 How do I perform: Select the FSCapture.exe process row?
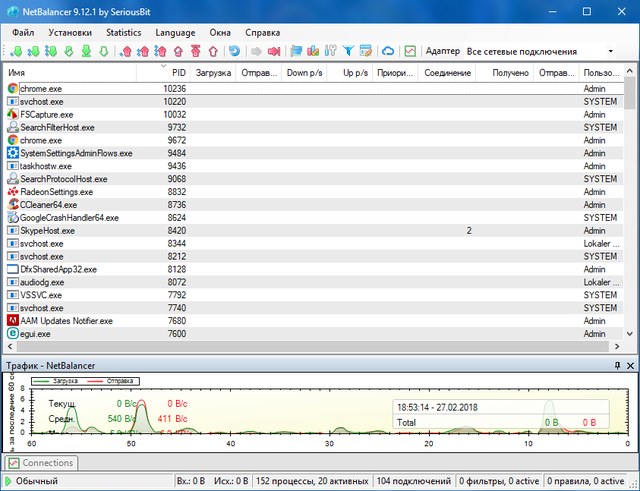314,114
